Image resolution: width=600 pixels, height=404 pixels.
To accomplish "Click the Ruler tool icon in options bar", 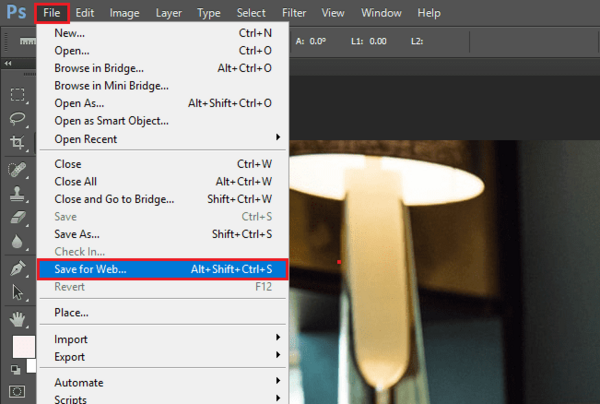I will tap(28, 41).
